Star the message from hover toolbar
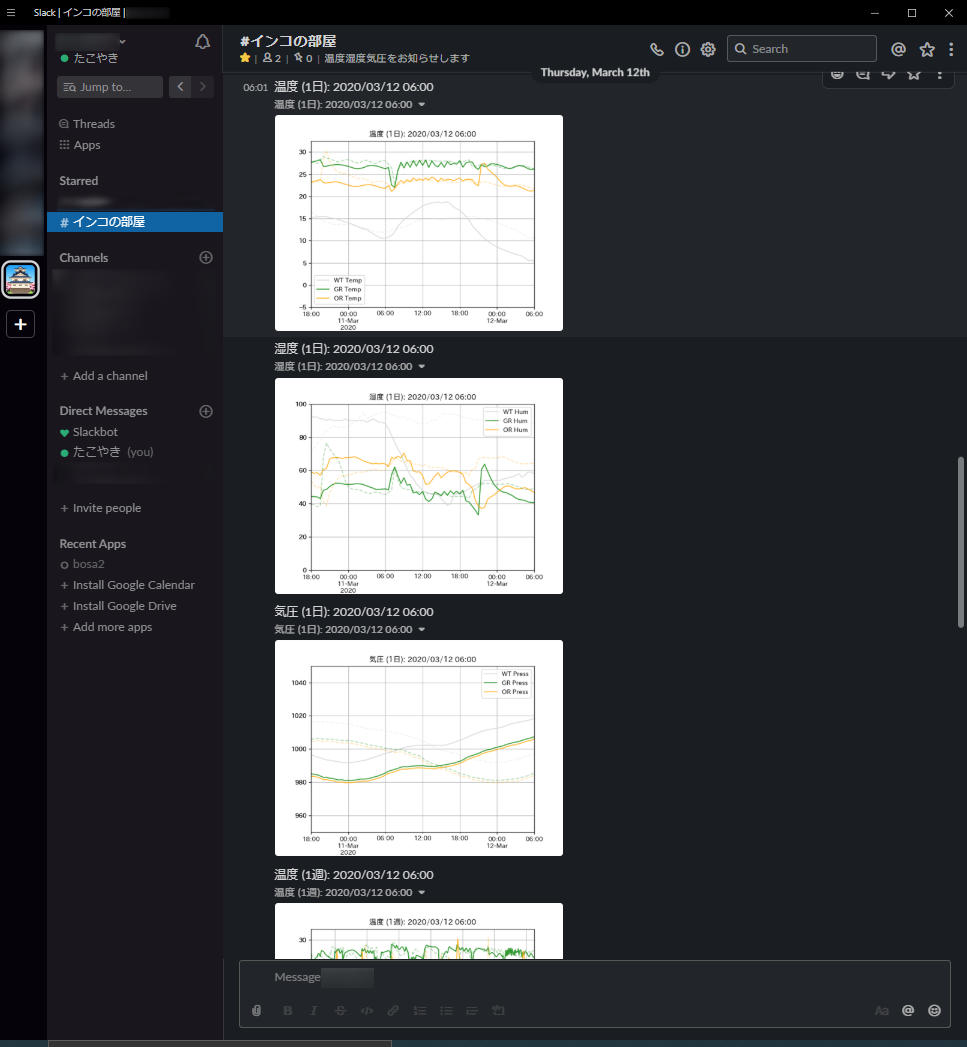967x1047 pixels. click(x=914, y=74)
